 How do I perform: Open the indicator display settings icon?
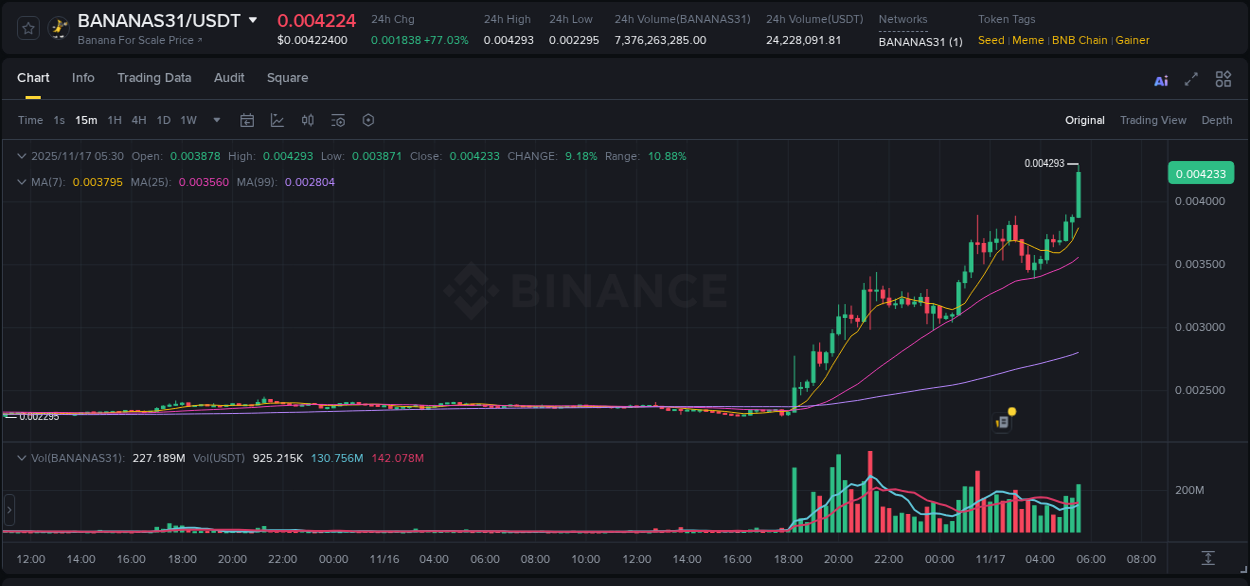click(x=338, y=120)
